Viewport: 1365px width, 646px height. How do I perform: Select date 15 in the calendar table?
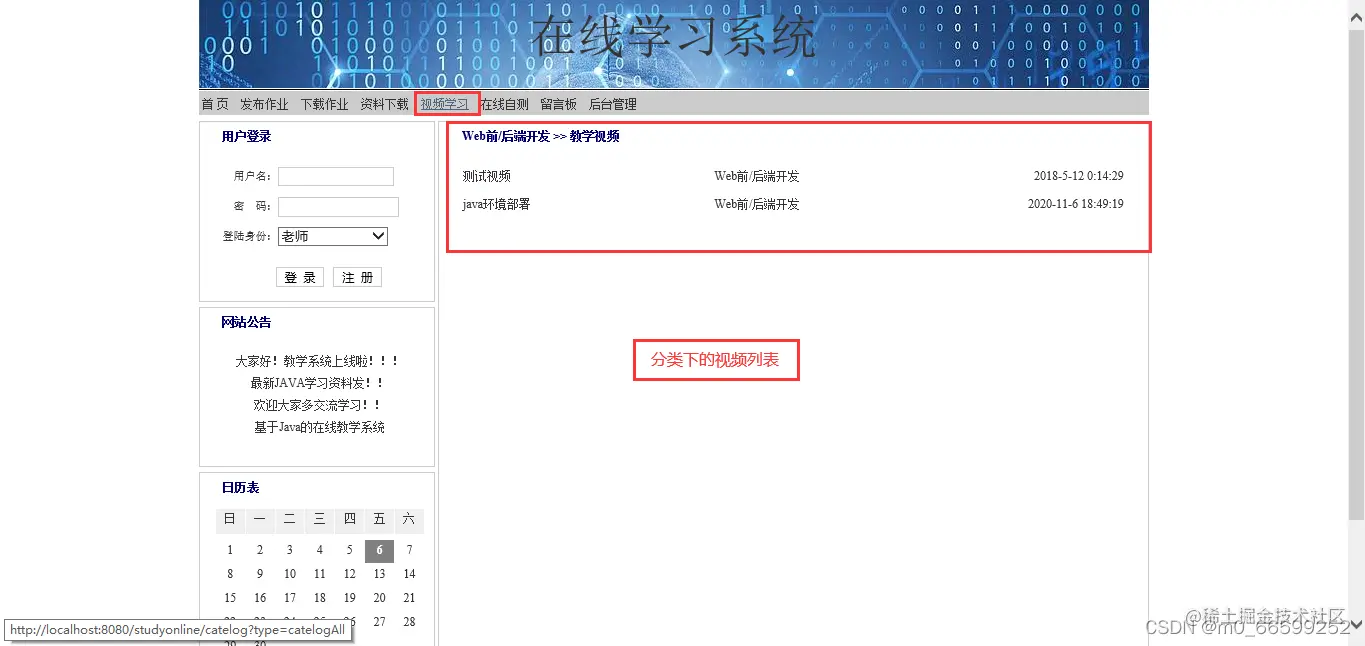[230, 597]
